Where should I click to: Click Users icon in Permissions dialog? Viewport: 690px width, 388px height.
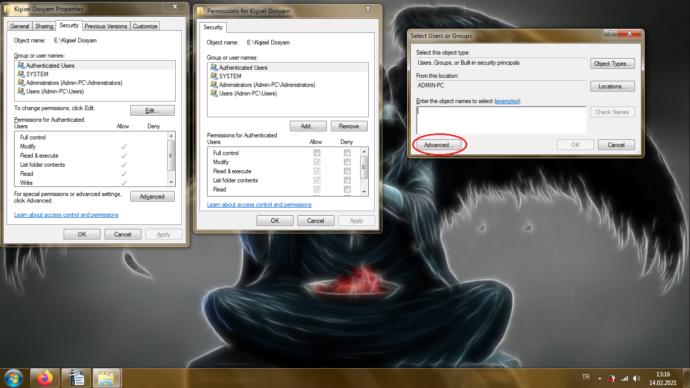click(x=214, y=93)
